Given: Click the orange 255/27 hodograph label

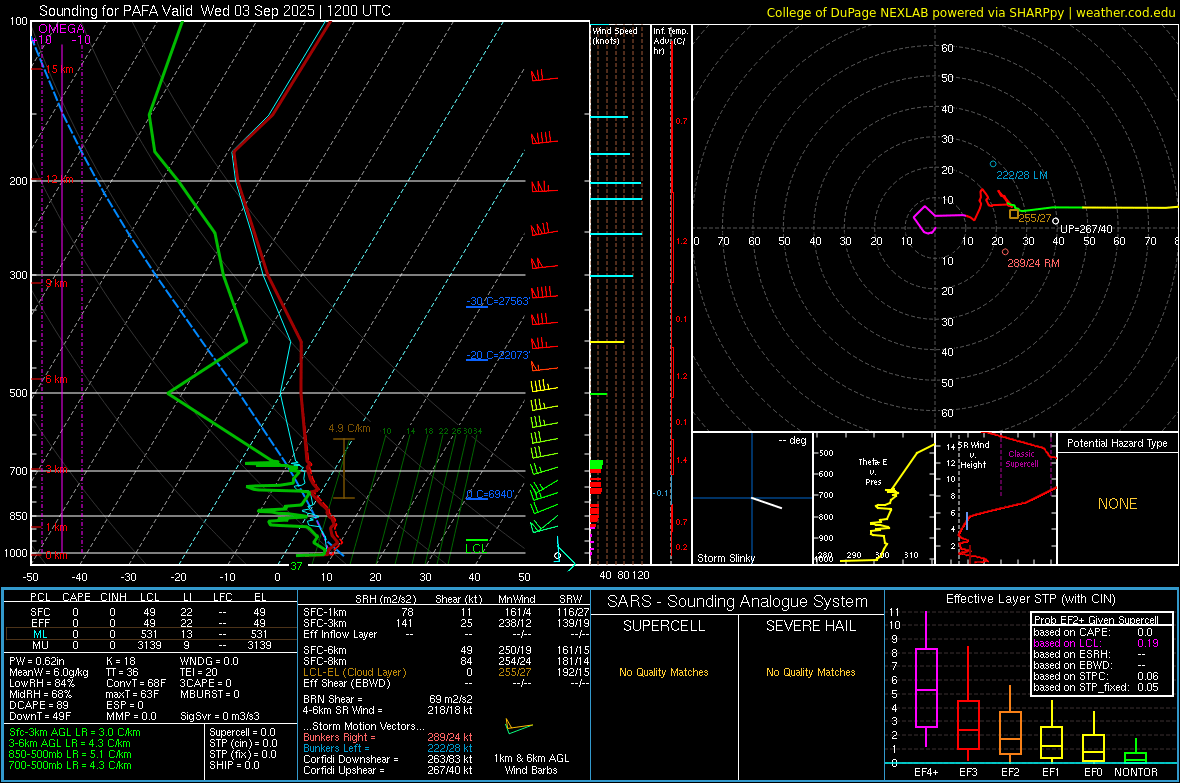Looking at the screenshot, I should click(x=1035, y=218).
